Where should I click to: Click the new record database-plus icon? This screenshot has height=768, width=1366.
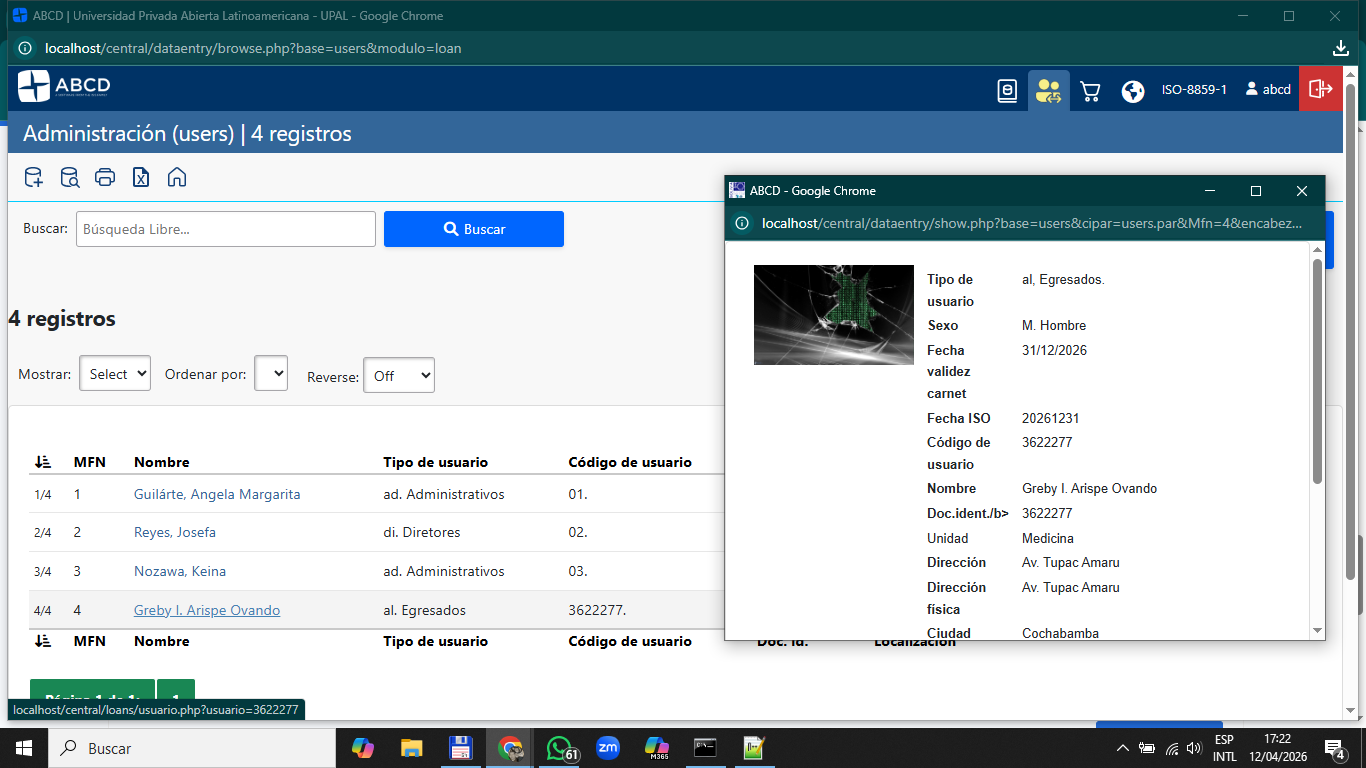[x=33, y=178]
